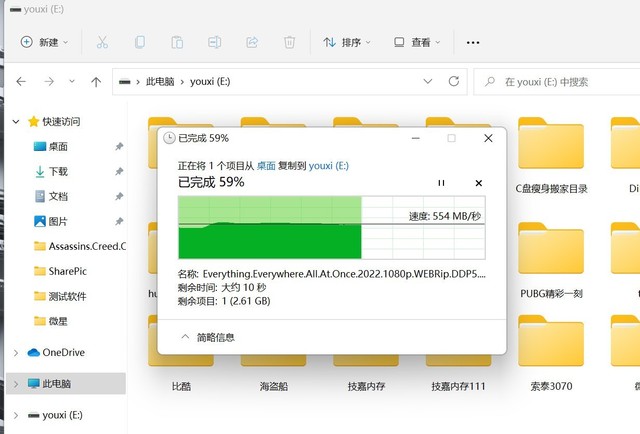This screenshot has height=434, width=640.
Task: Click the pin icon beside 文档
Action: tap(119, 196)
